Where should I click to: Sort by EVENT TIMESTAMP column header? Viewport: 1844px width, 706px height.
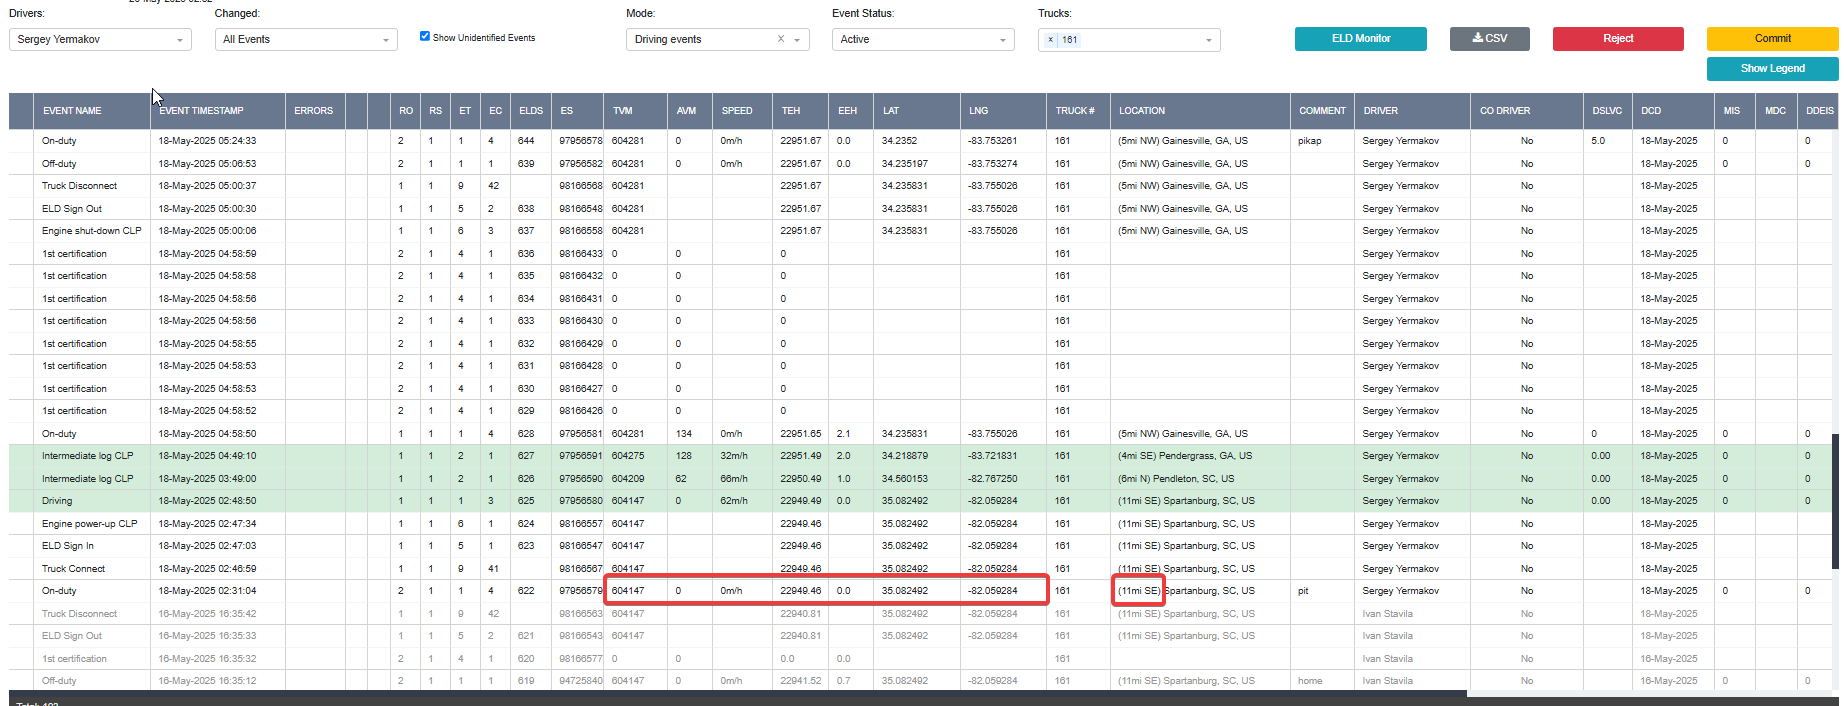201,111
